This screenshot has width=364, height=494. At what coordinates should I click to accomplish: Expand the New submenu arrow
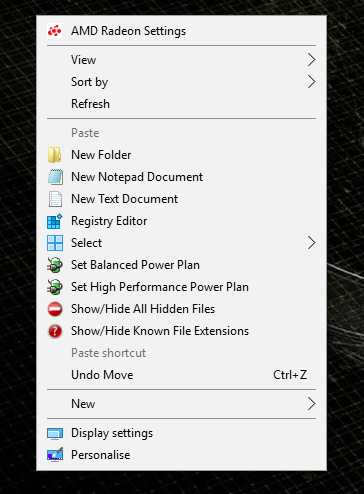point(311,404)
